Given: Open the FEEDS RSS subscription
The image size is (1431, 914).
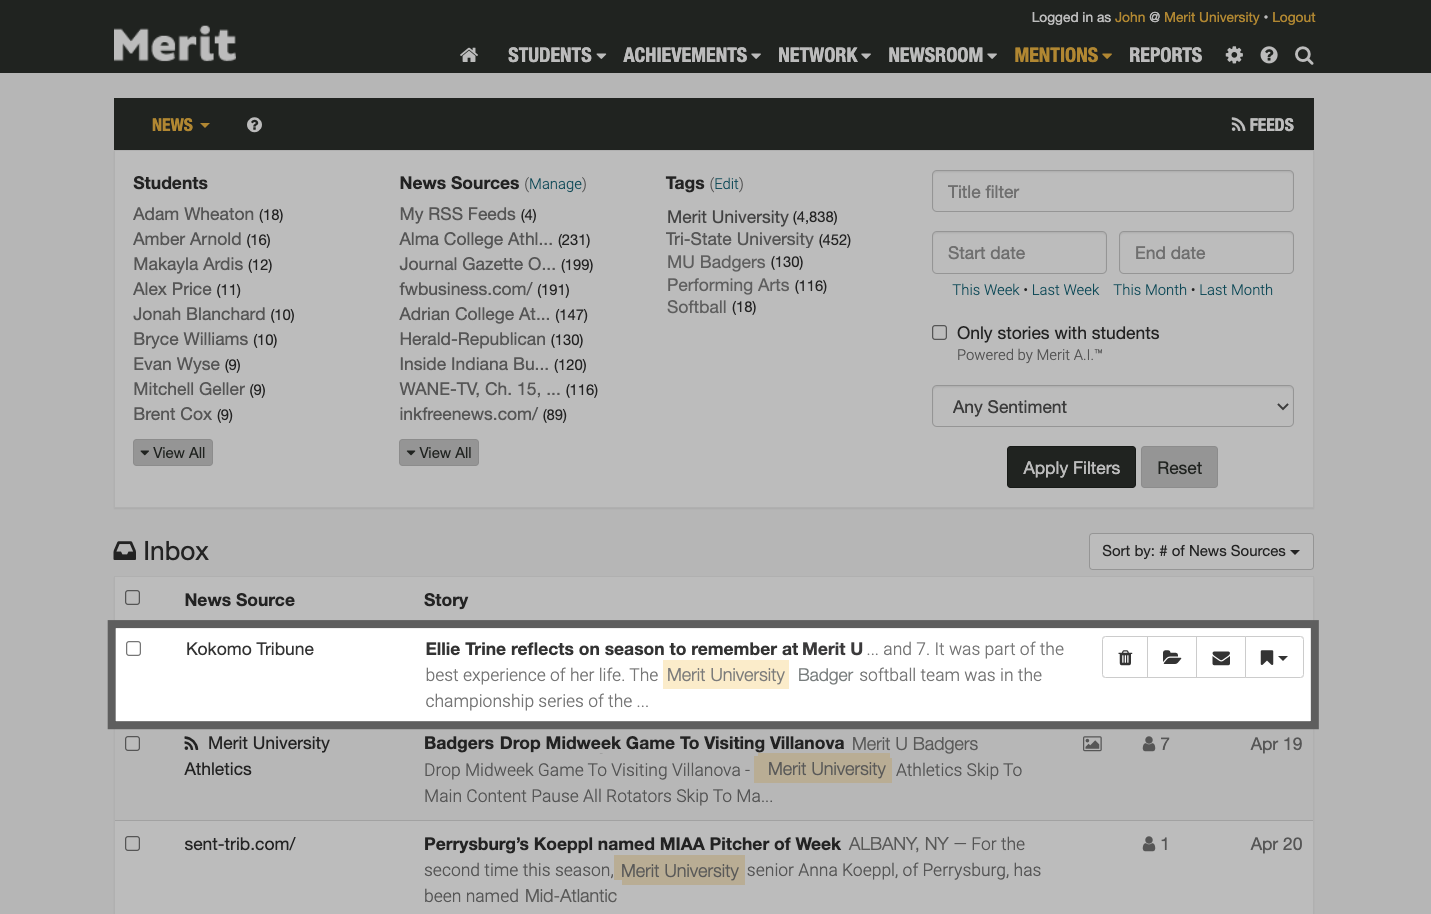Looking at the screenshot, I should pos(1262,124).
